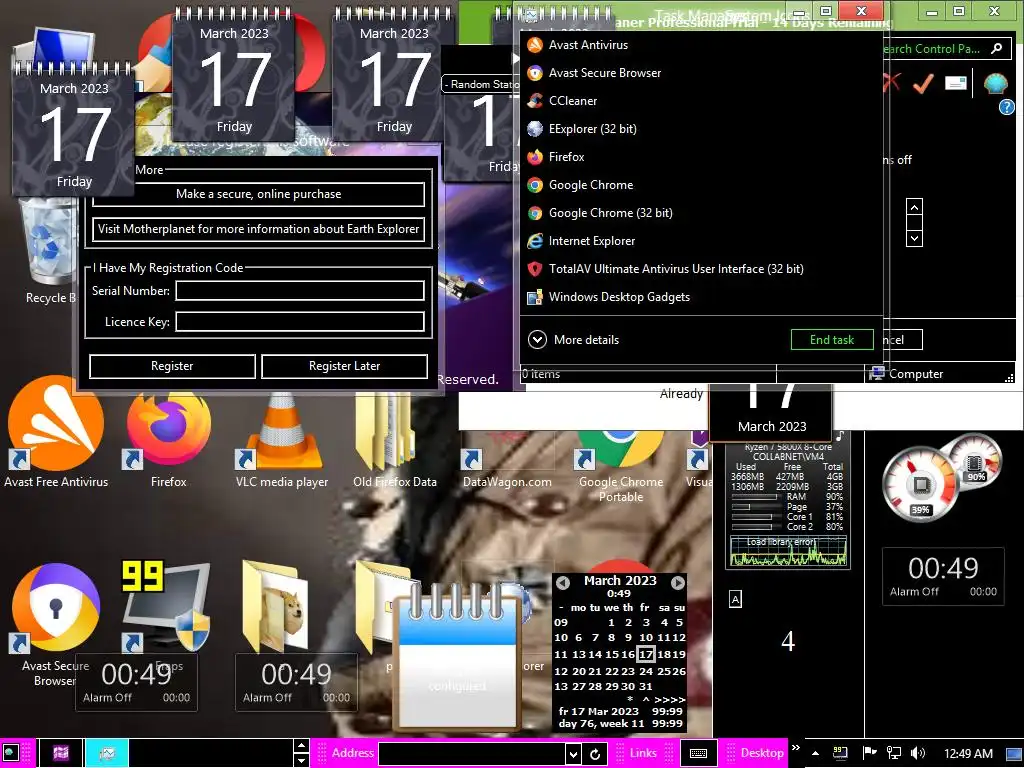This screenshot has height=768, width=1024.
Task: Click the down arrow spinner in Control Panel window
Action: coord(914,238)
